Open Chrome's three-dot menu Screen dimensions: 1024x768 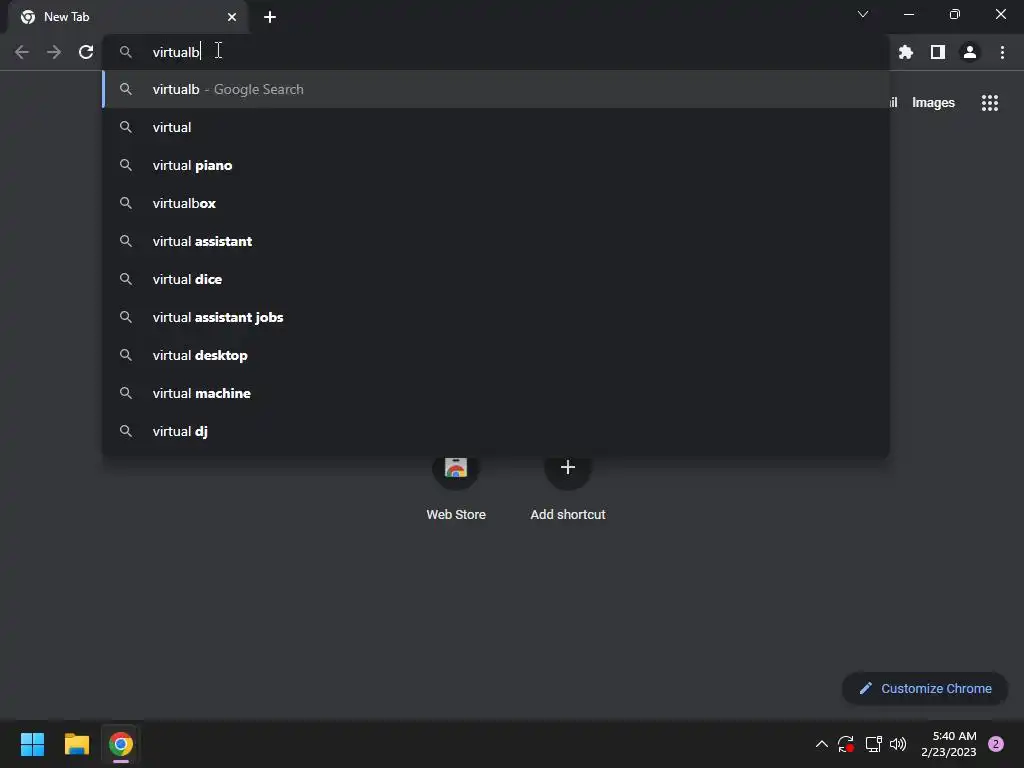(x=1002, y=52)
